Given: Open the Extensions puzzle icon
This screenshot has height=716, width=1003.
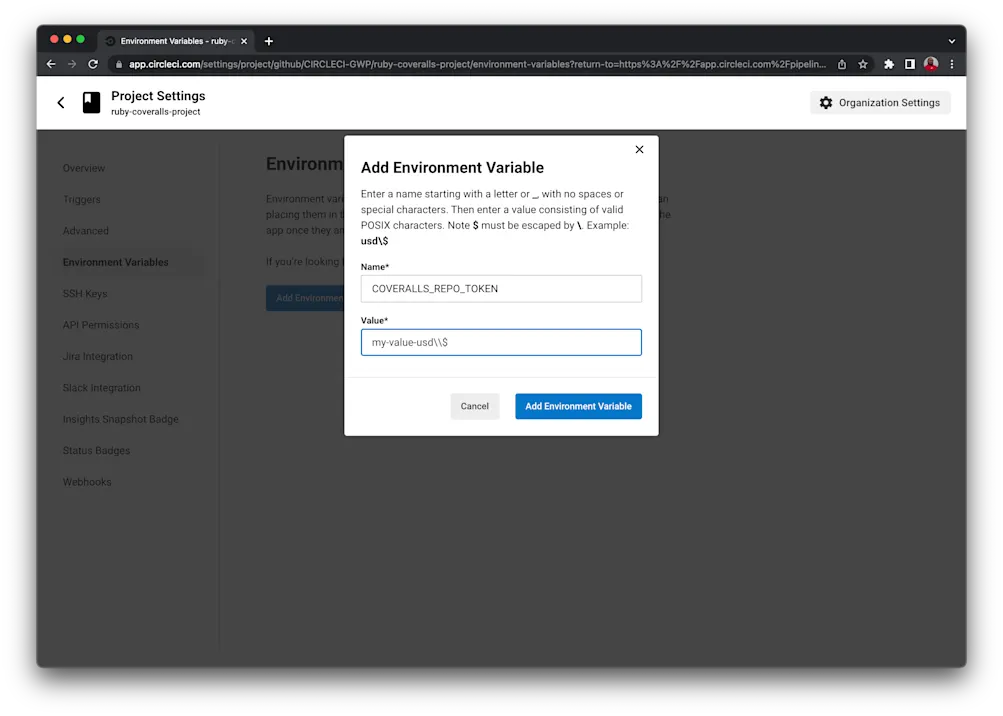Looking at the screenshot, I should pyautogui.click(x=888, y=63).
